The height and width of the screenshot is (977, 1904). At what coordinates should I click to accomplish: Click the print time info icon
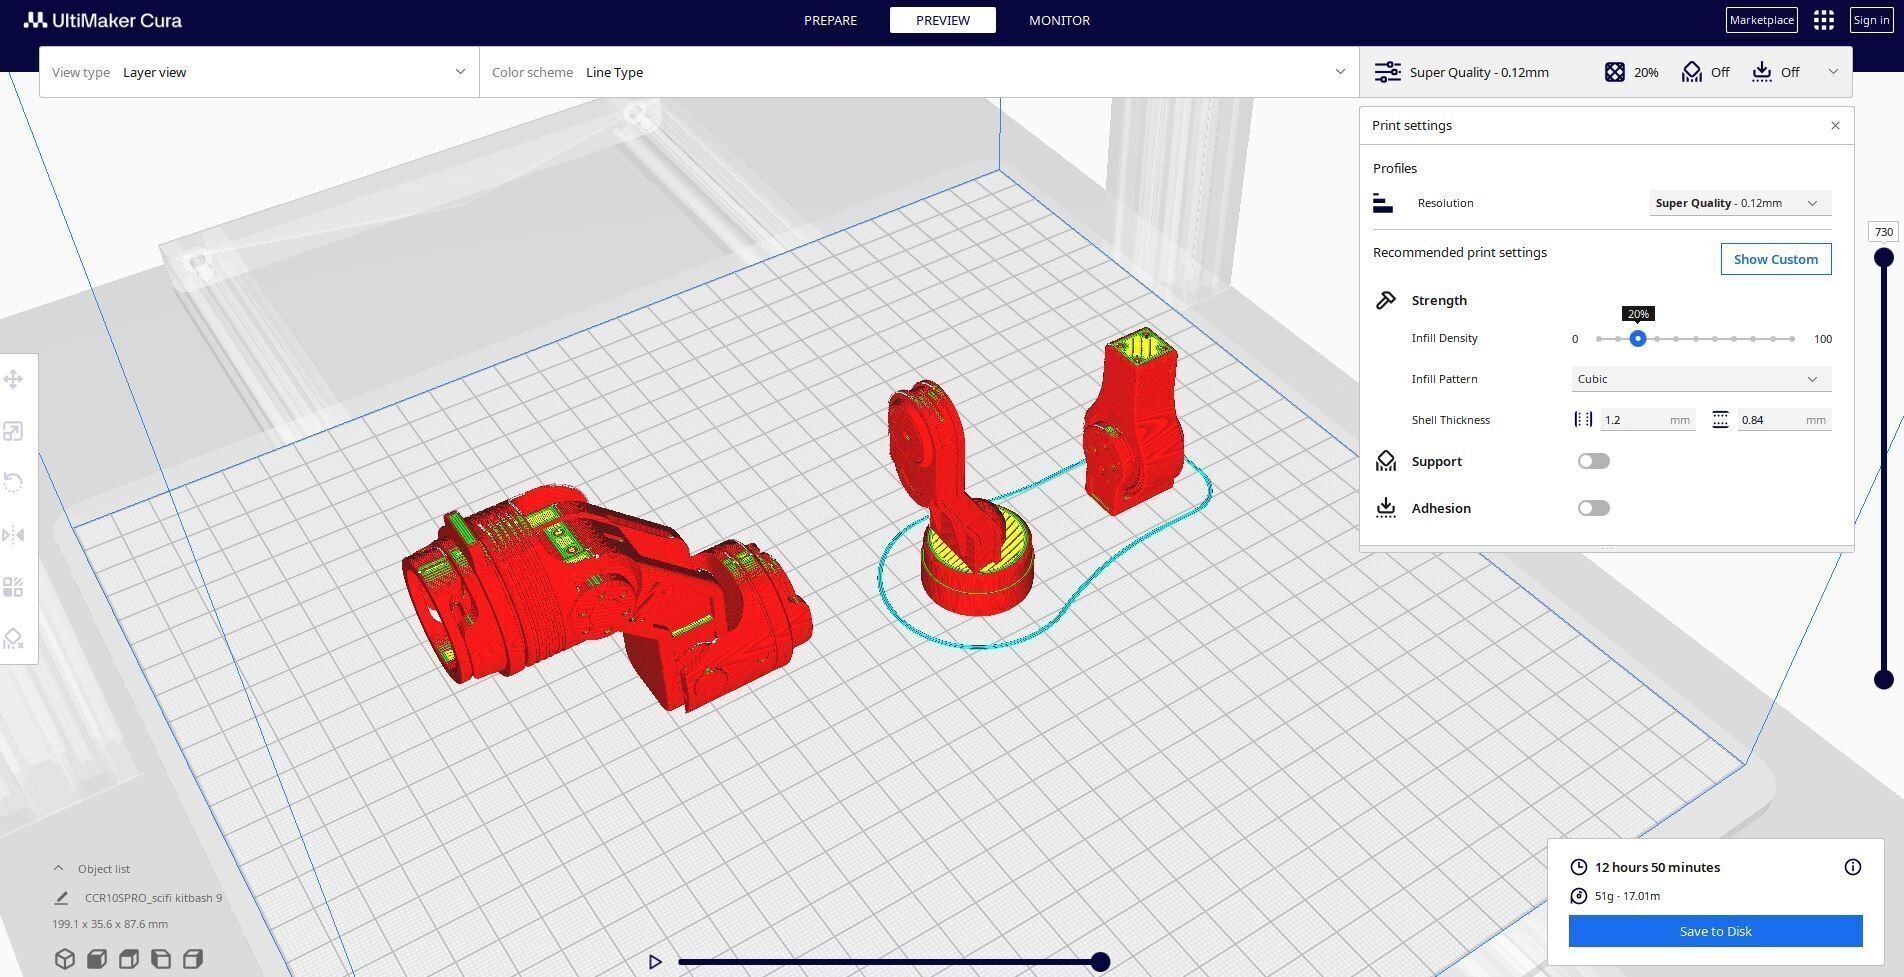click(x=1852, y=867)
